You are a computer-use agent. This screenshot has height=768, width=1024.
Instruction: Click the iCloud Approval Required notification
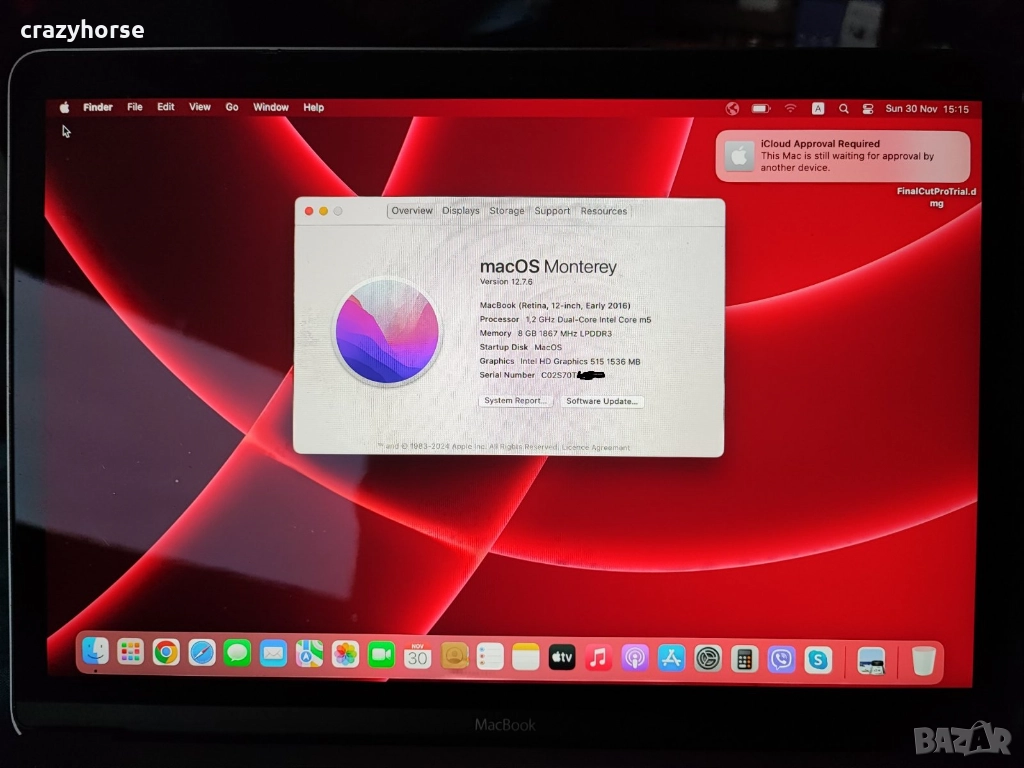point(842,156)
